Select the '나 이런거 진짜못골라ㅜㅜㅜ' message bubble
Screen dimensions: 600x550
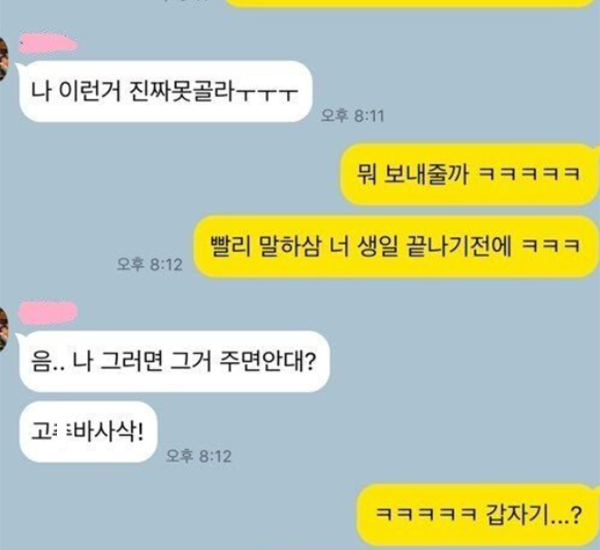click(x=165, y=91)
